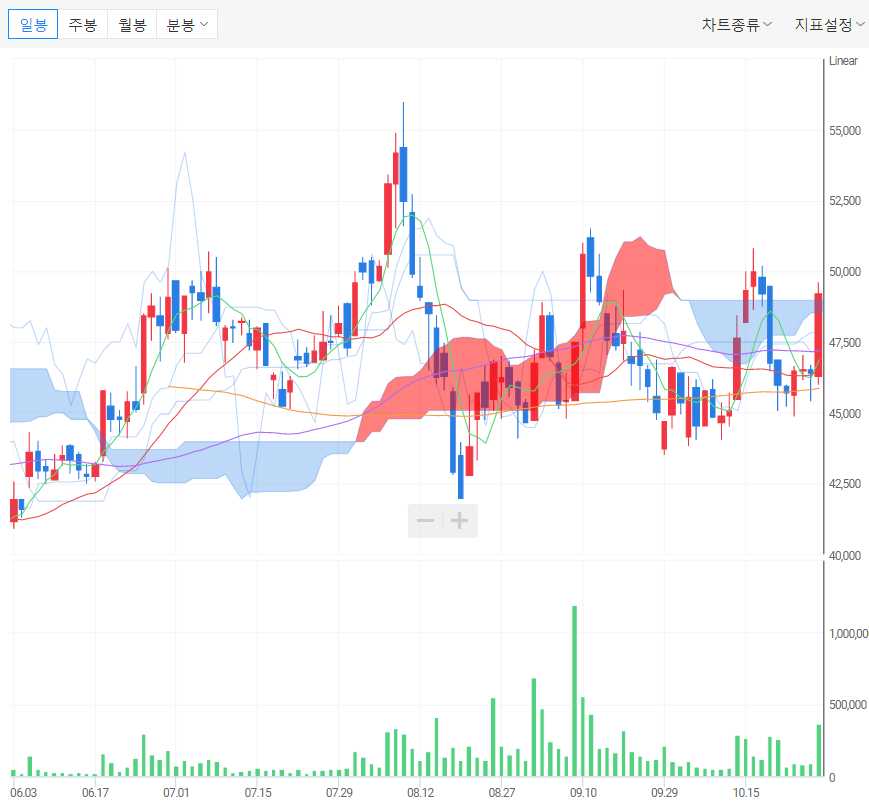Viewport: 869px width, 807px height.
Task: Click the 52,500 price axis label
Action: [845, 201]
